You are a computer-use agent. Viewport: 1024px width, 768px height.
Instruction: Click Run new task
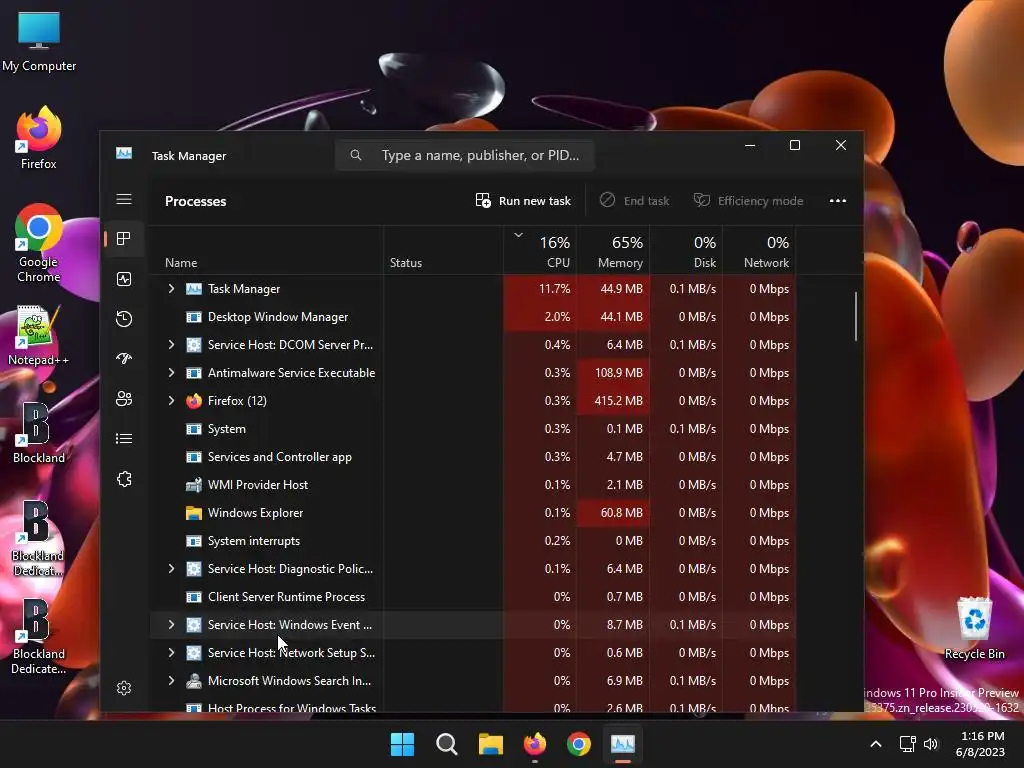tap(523, 200)
